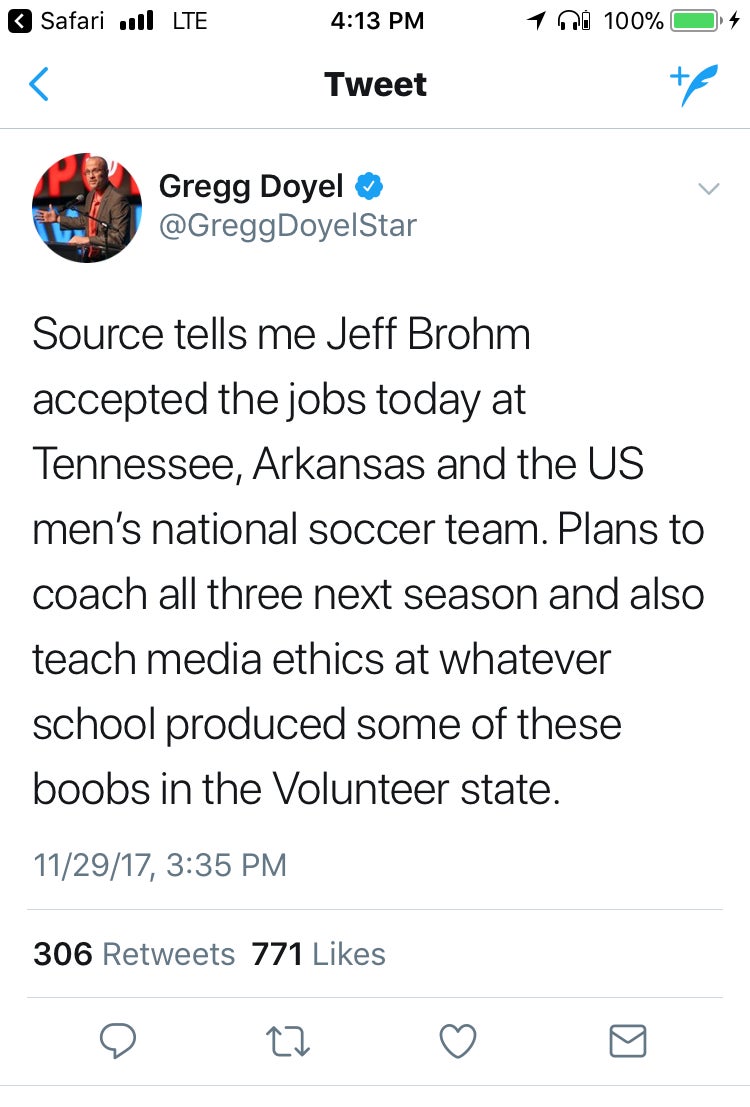Click the blue verified badge

tap(369, 186)
